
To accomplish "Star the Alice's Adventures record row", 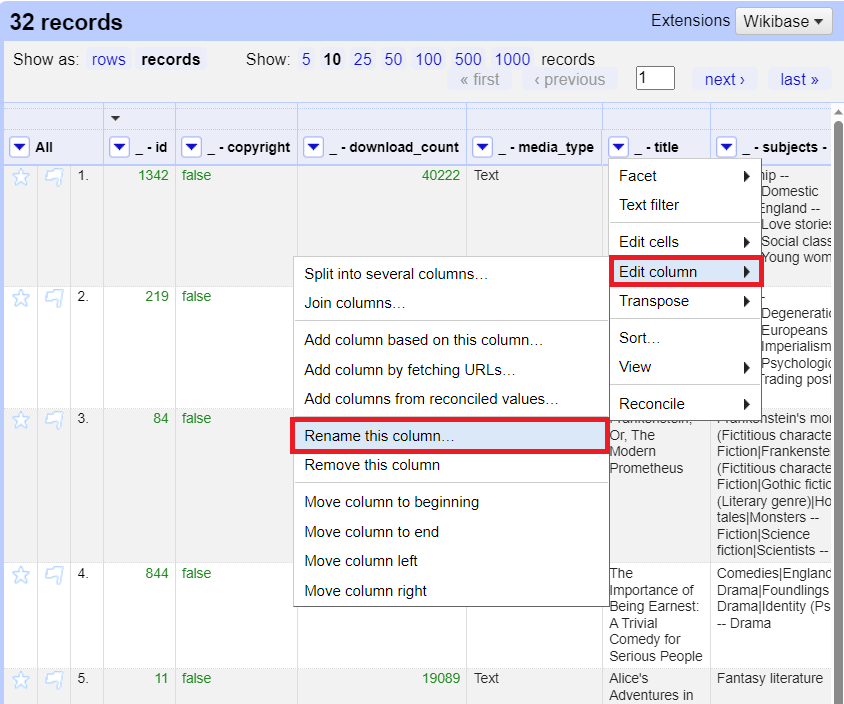I will click(x=20, y=678).
